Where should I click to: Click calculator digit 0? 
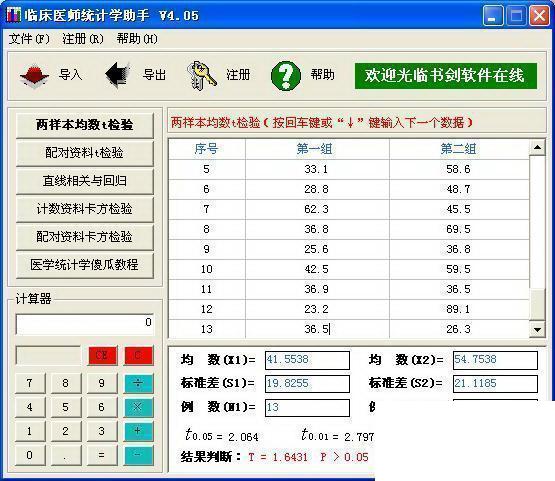pyautogui.click(x=30, y=455)
